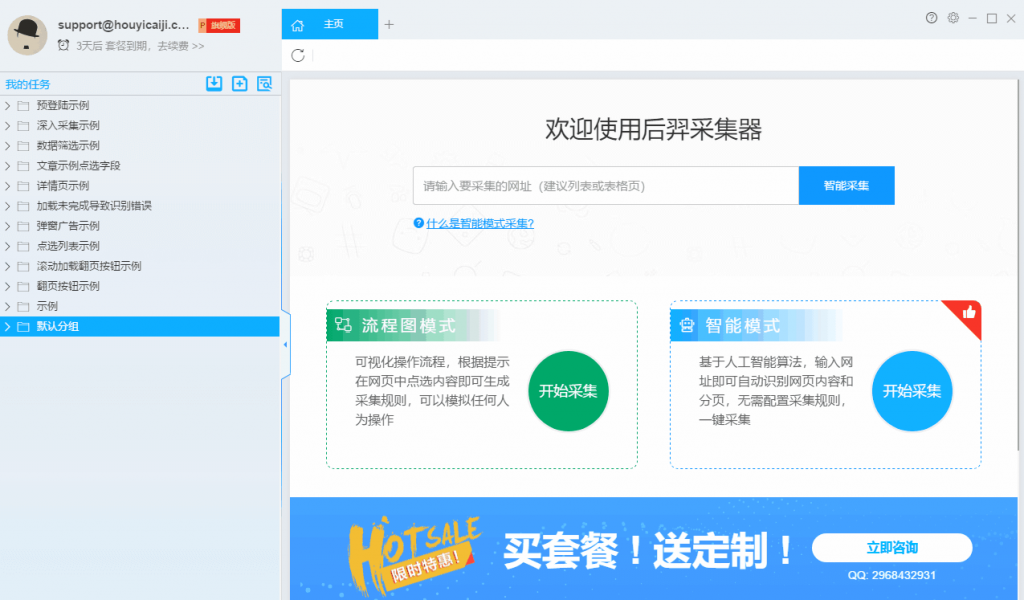Image resolution: width=1024 pixels, height=600 pixels.
Task: Expand the 默认分组 tree group
Action: tap(7, 325)
